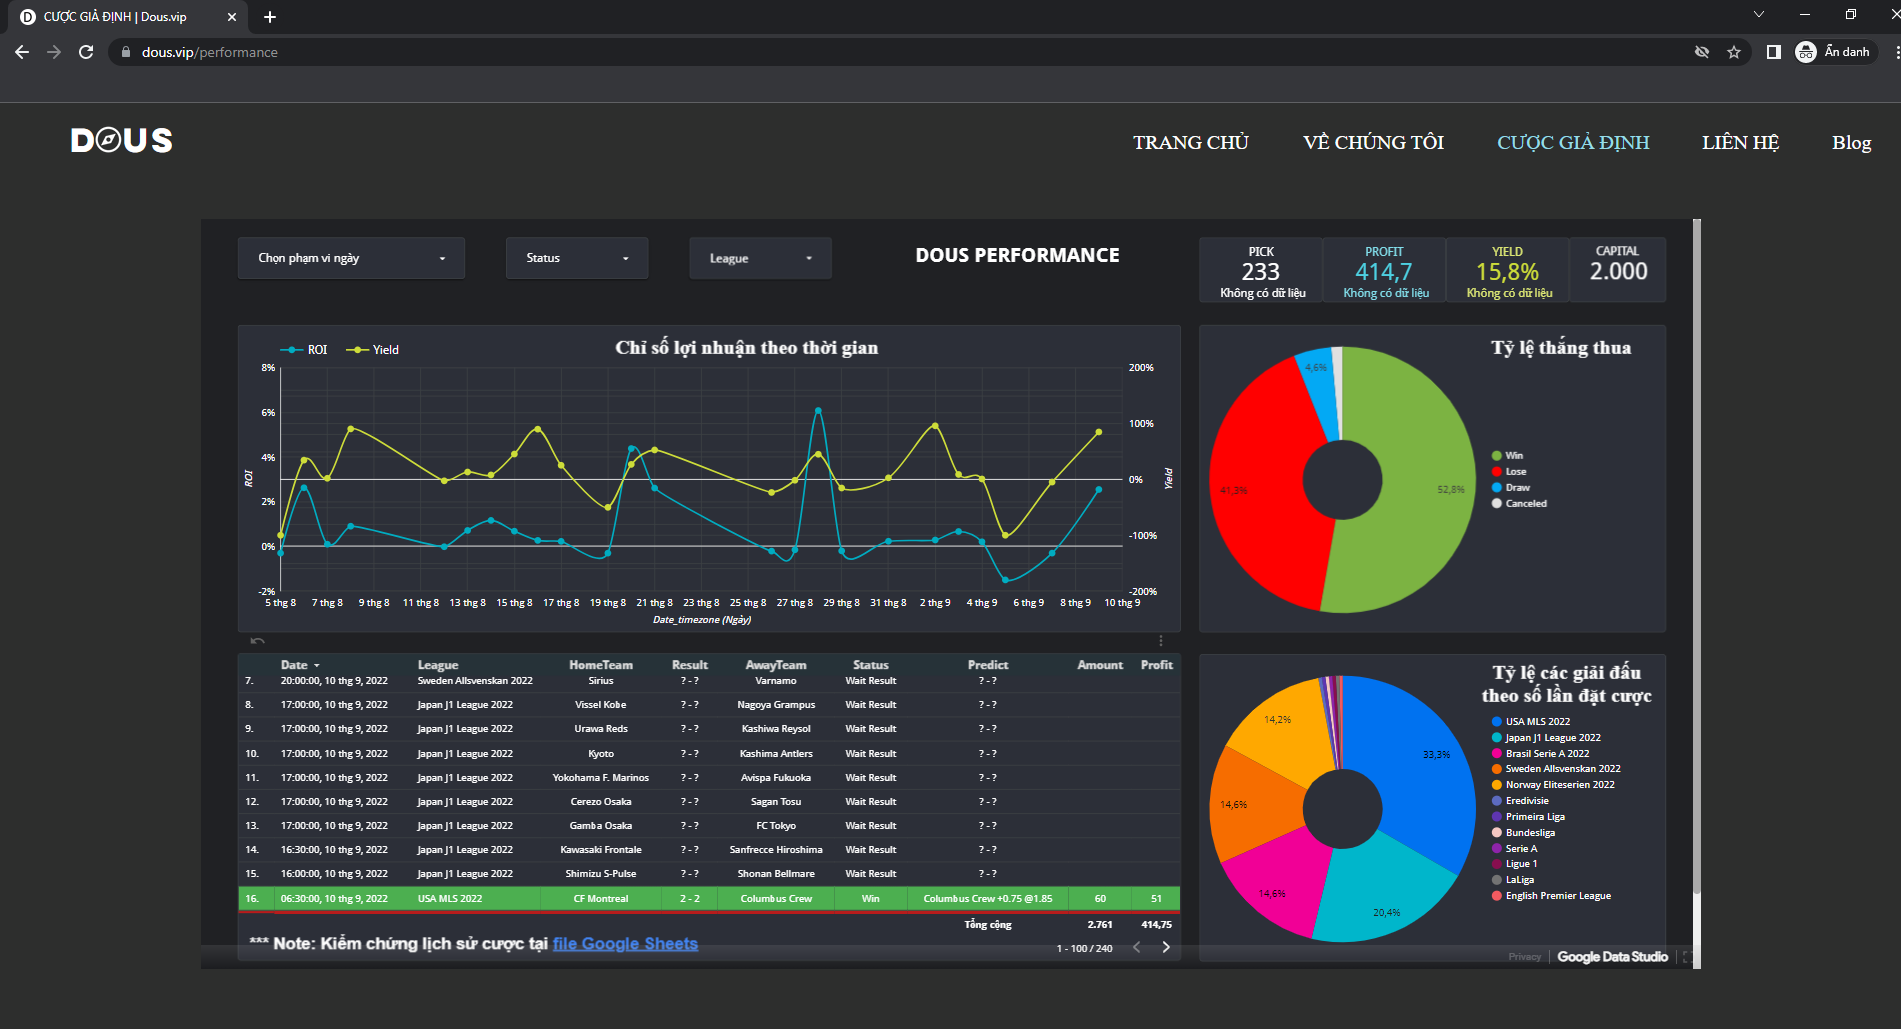1901x1029 pixels.
Task: Open the chart's three-dot options menu
Action: coord(1161,640)
